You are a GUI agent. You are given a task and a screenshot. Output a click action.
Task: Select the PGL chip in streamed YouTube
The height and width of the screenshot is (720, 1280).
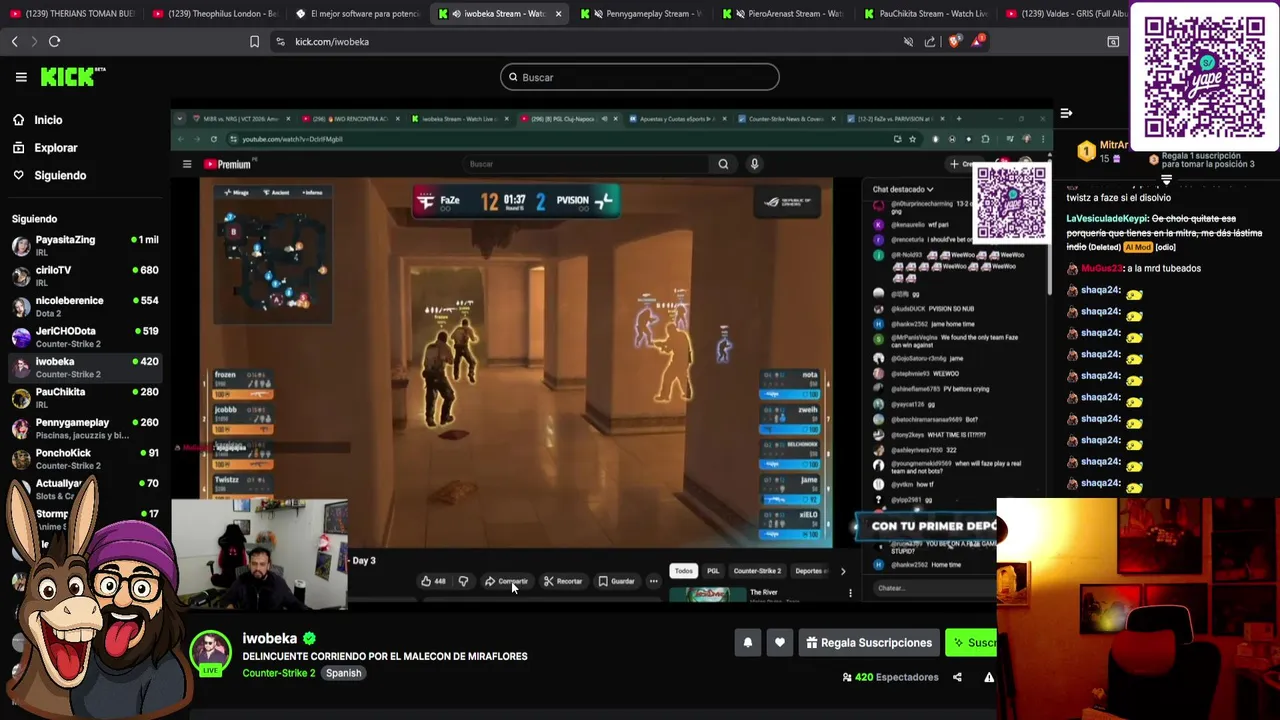tap(713, 571)
